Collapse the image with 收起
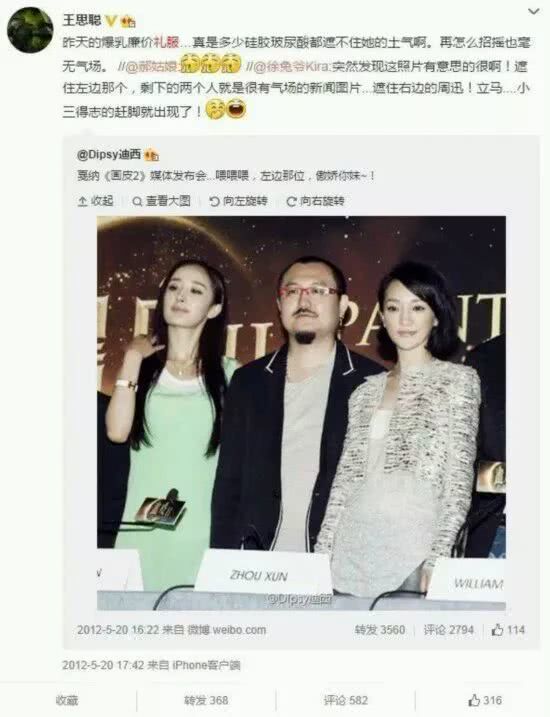 (x=96, y=201)
